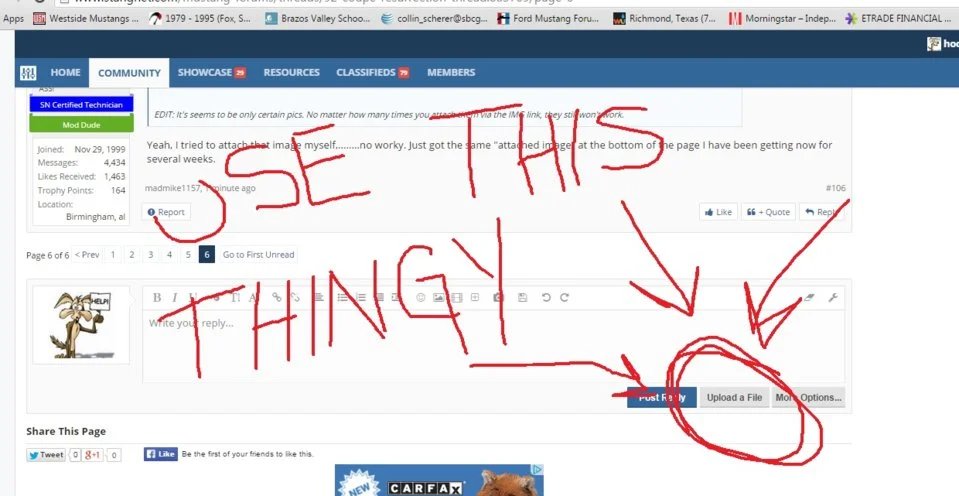Go to page 2 of the thread
This screenshot has width=959, height=496.
tap(131, 254)
